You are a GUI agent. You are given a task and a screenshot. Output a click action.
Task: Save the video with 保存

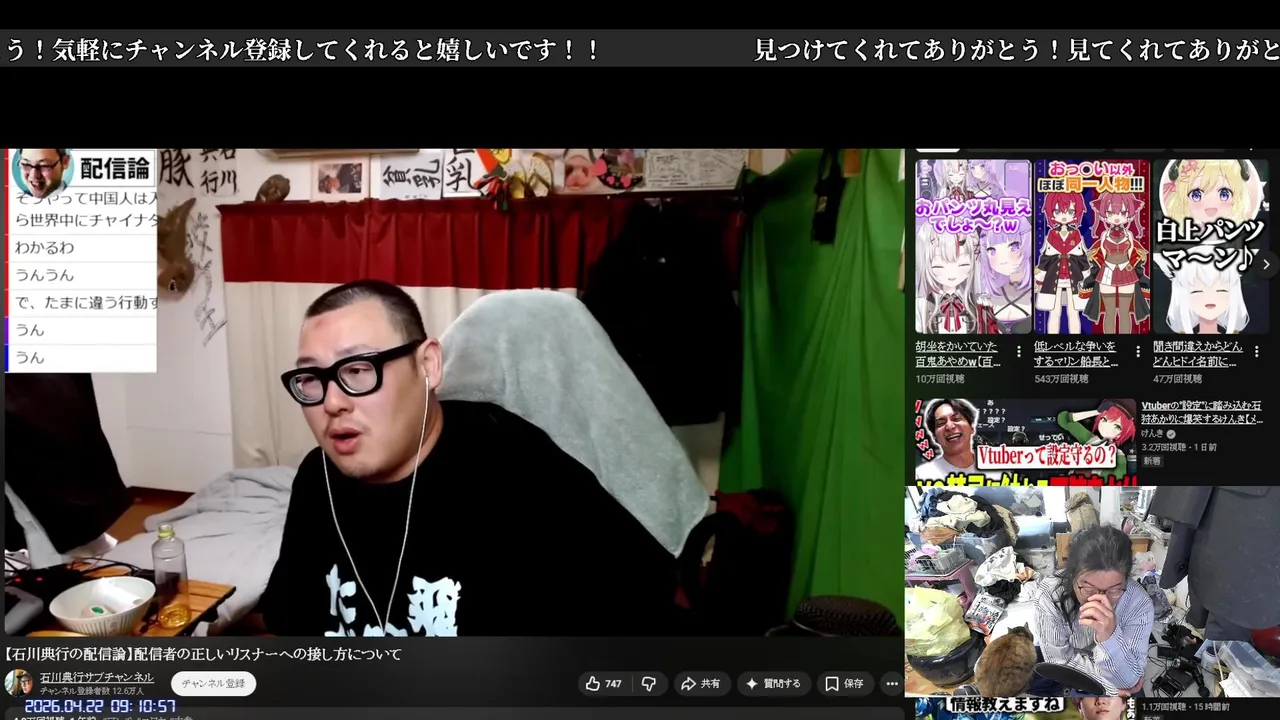[x=844, y=684]
